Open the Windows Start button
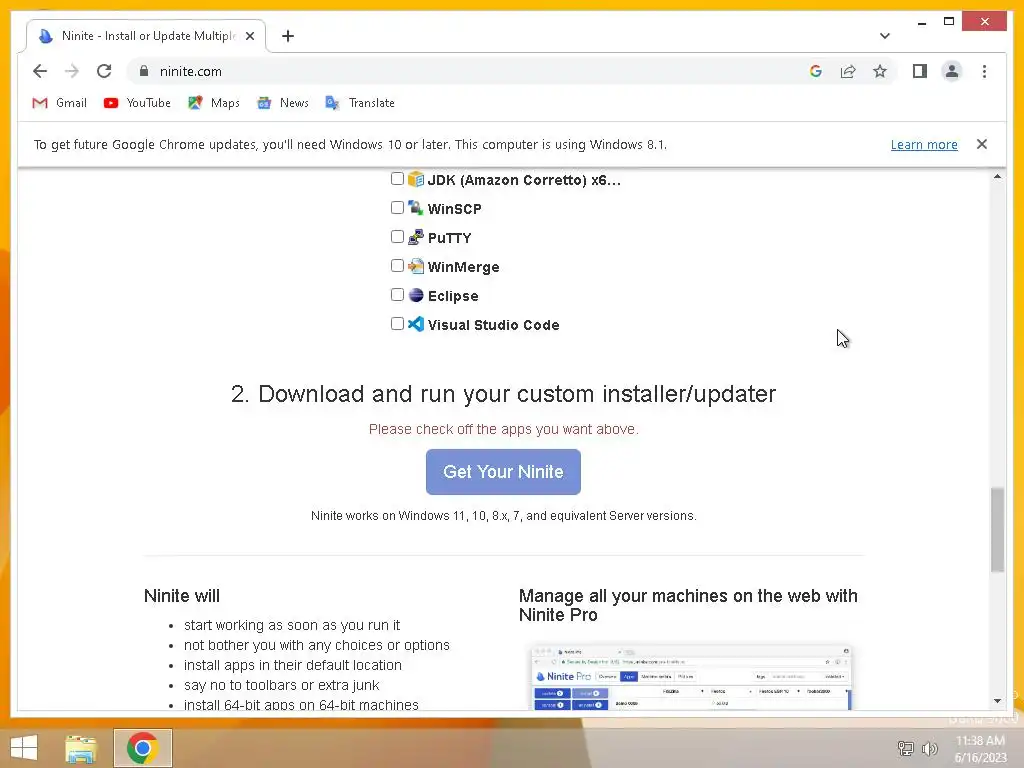 (24, 748)
